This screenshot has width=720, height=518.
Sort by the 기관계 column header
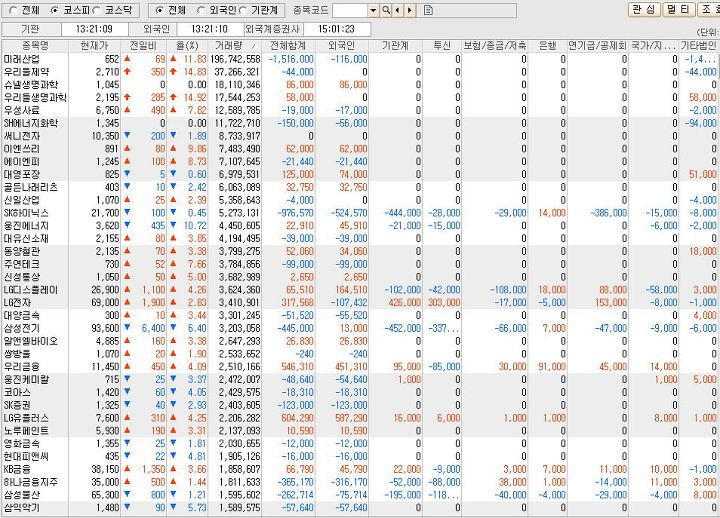395,45
